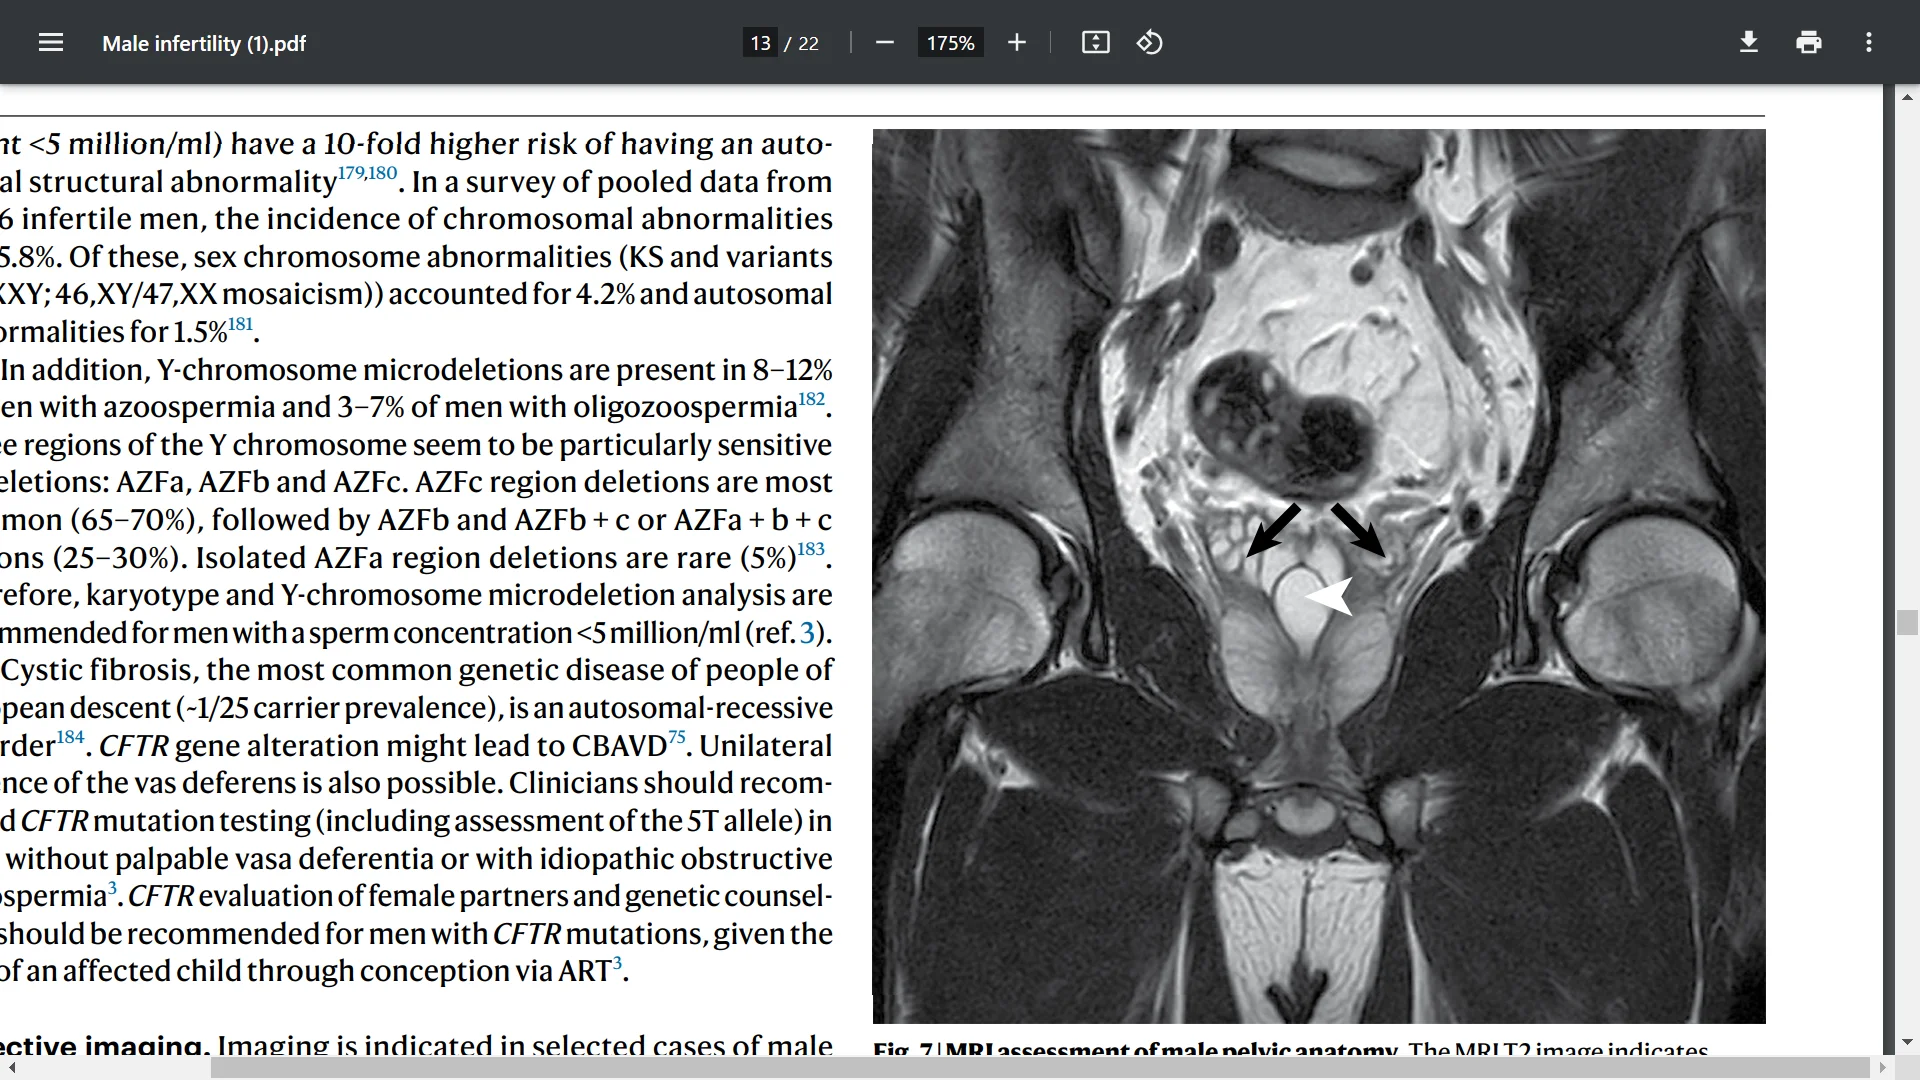Zoom out with the minus button
Screen dimensions: 1920x1080
point(884,43)
